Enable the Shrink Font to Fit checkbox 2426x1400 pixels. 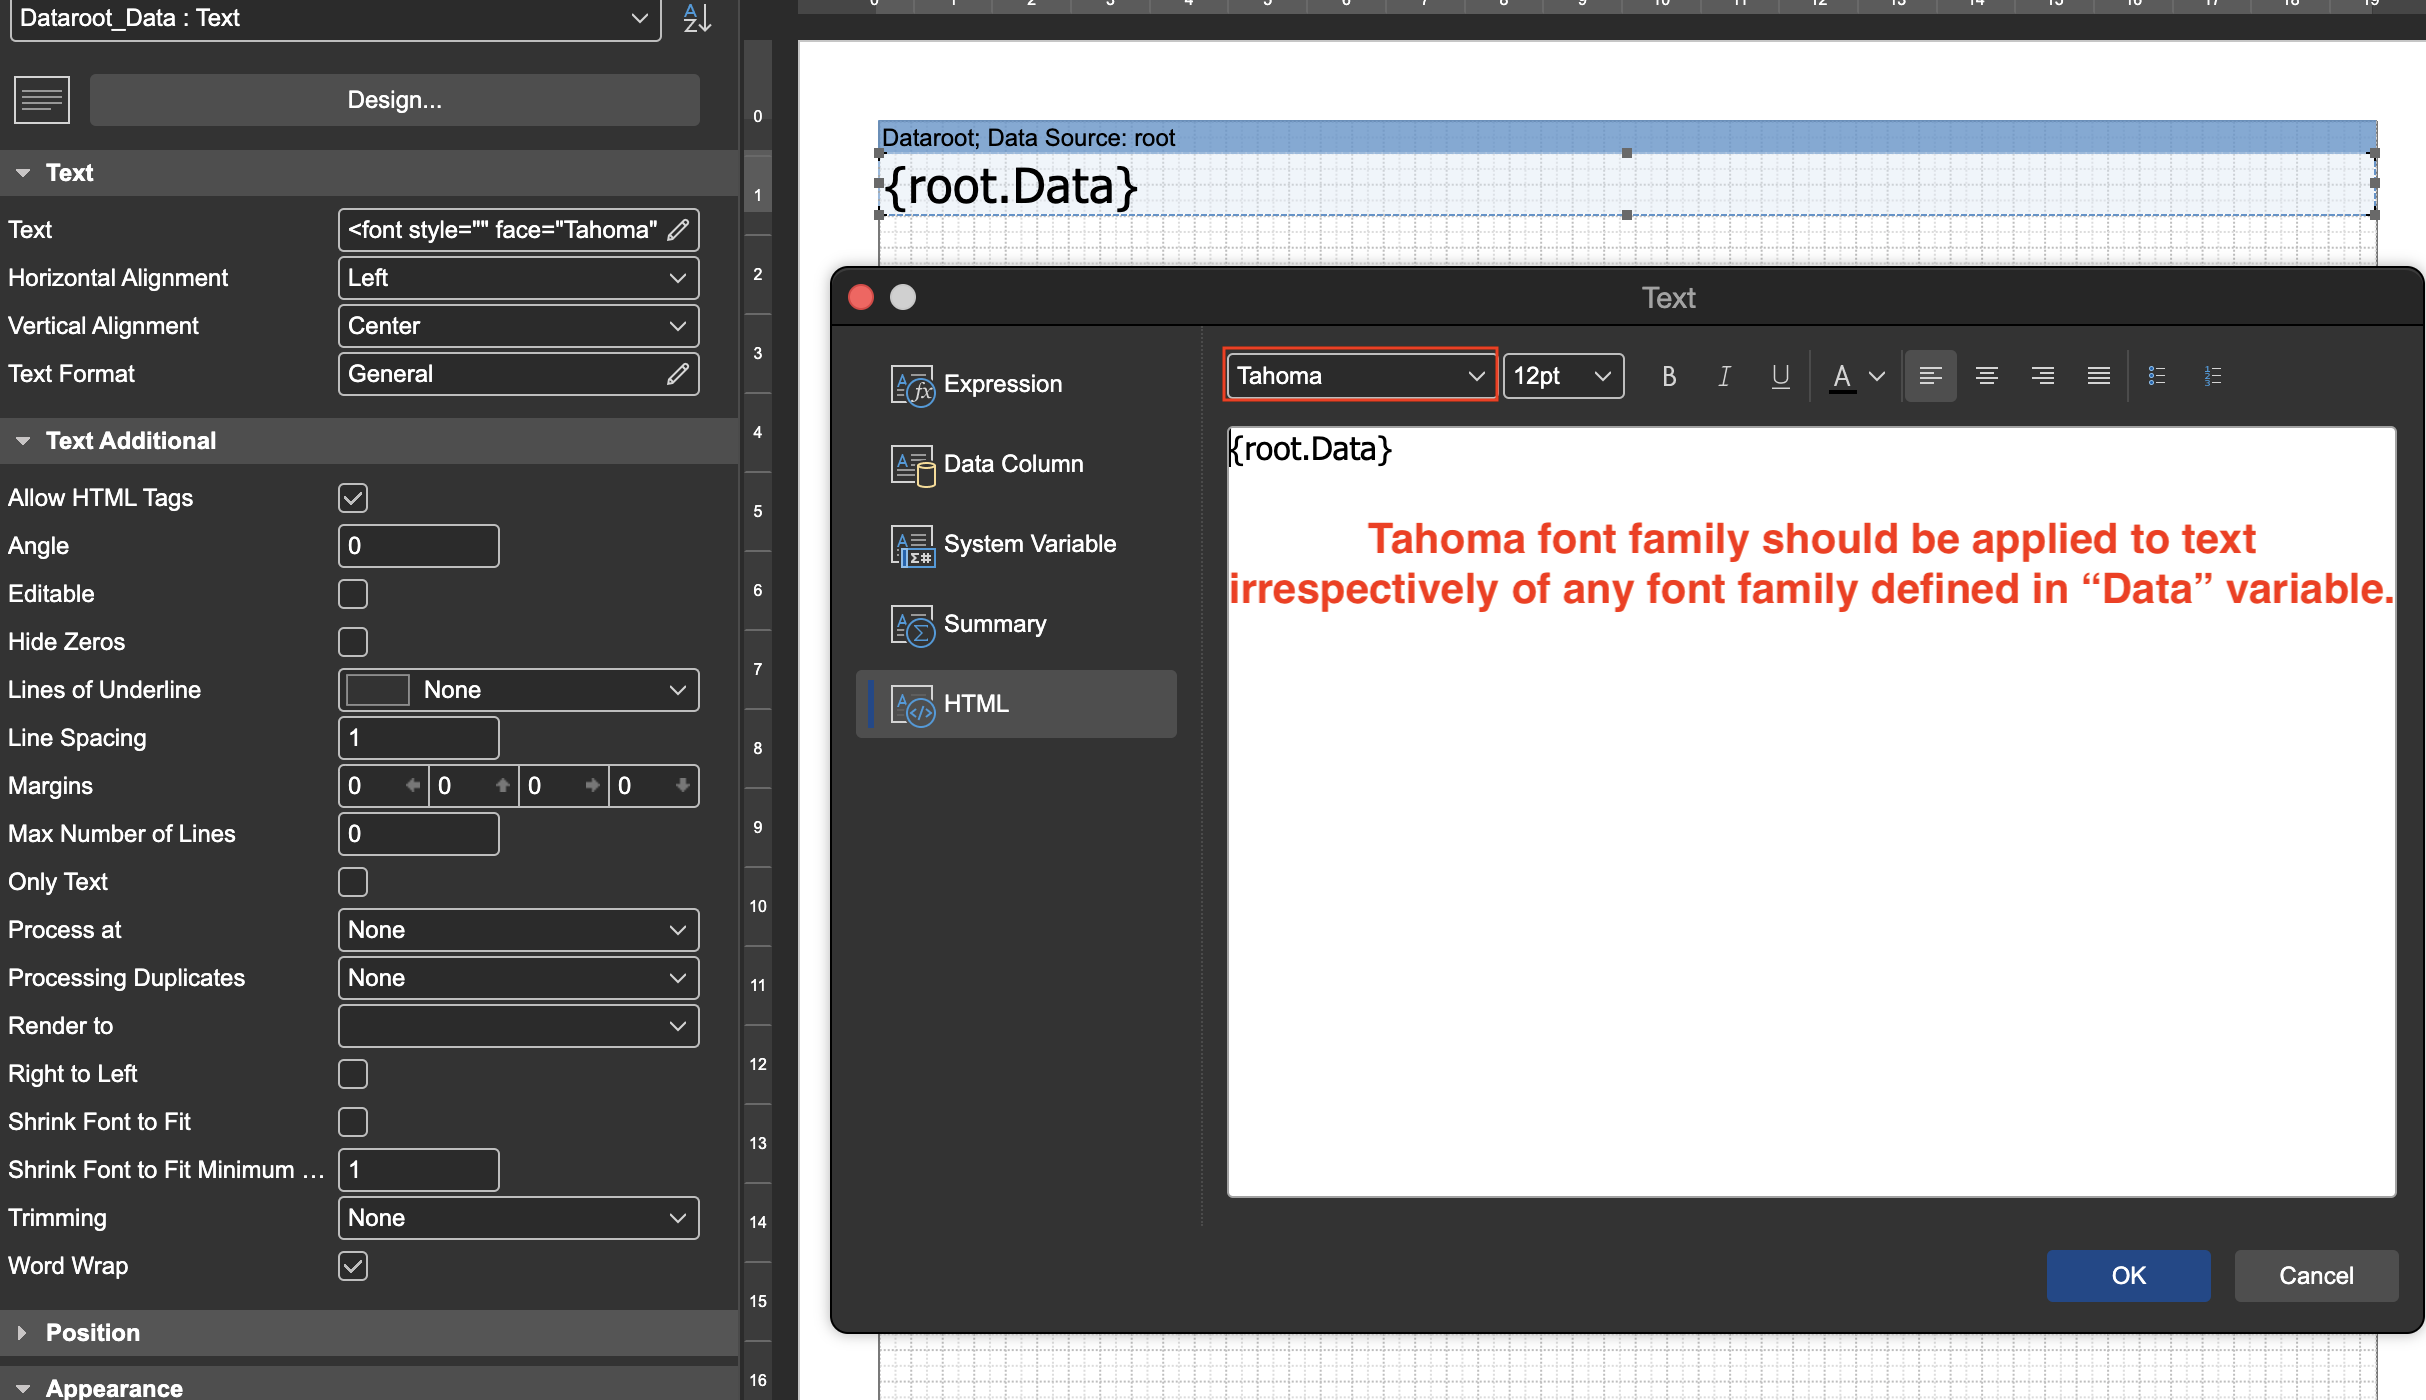353,1122
